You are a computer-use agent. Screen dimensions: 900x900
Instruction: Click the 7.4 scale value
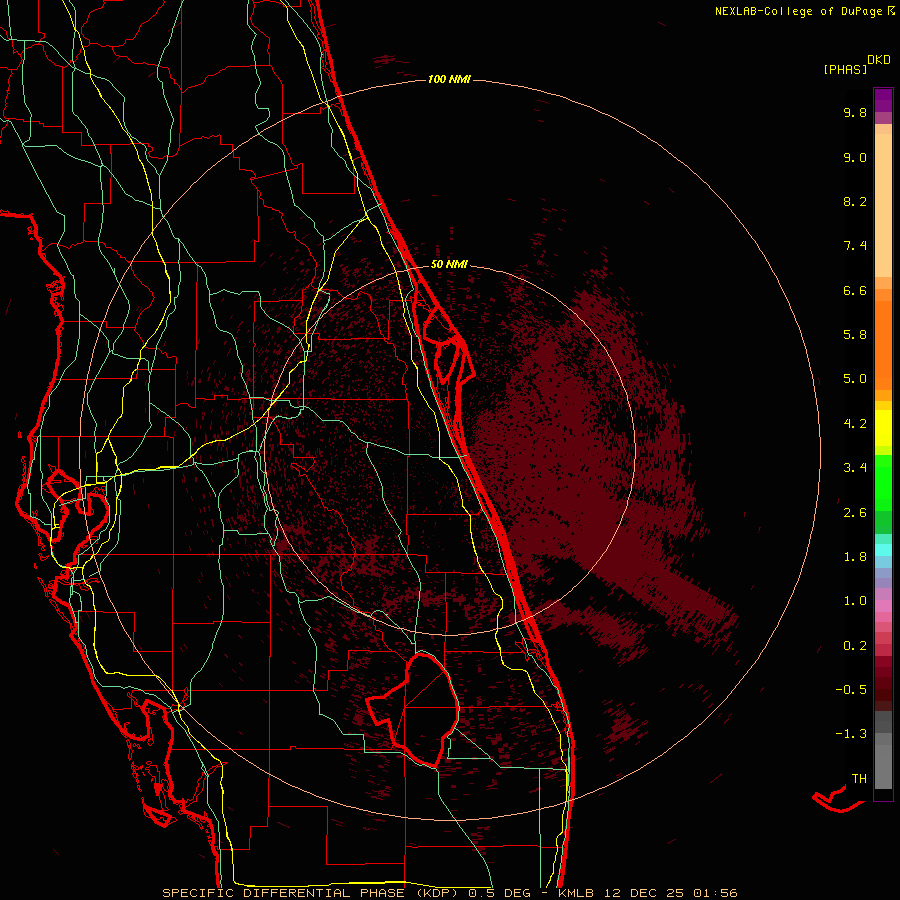[855, 246]
